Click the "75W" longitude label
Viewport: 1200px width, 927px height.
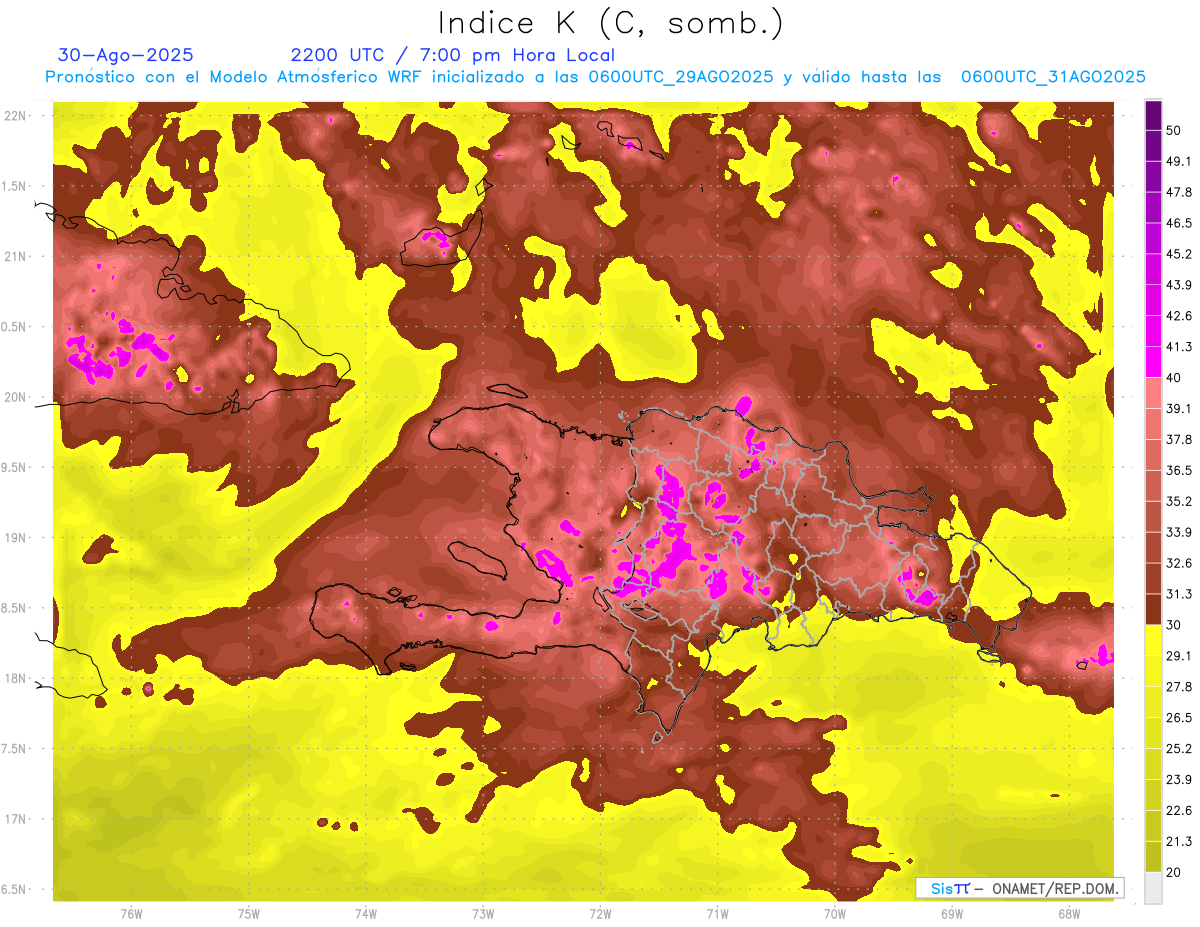tap(249, 914)
